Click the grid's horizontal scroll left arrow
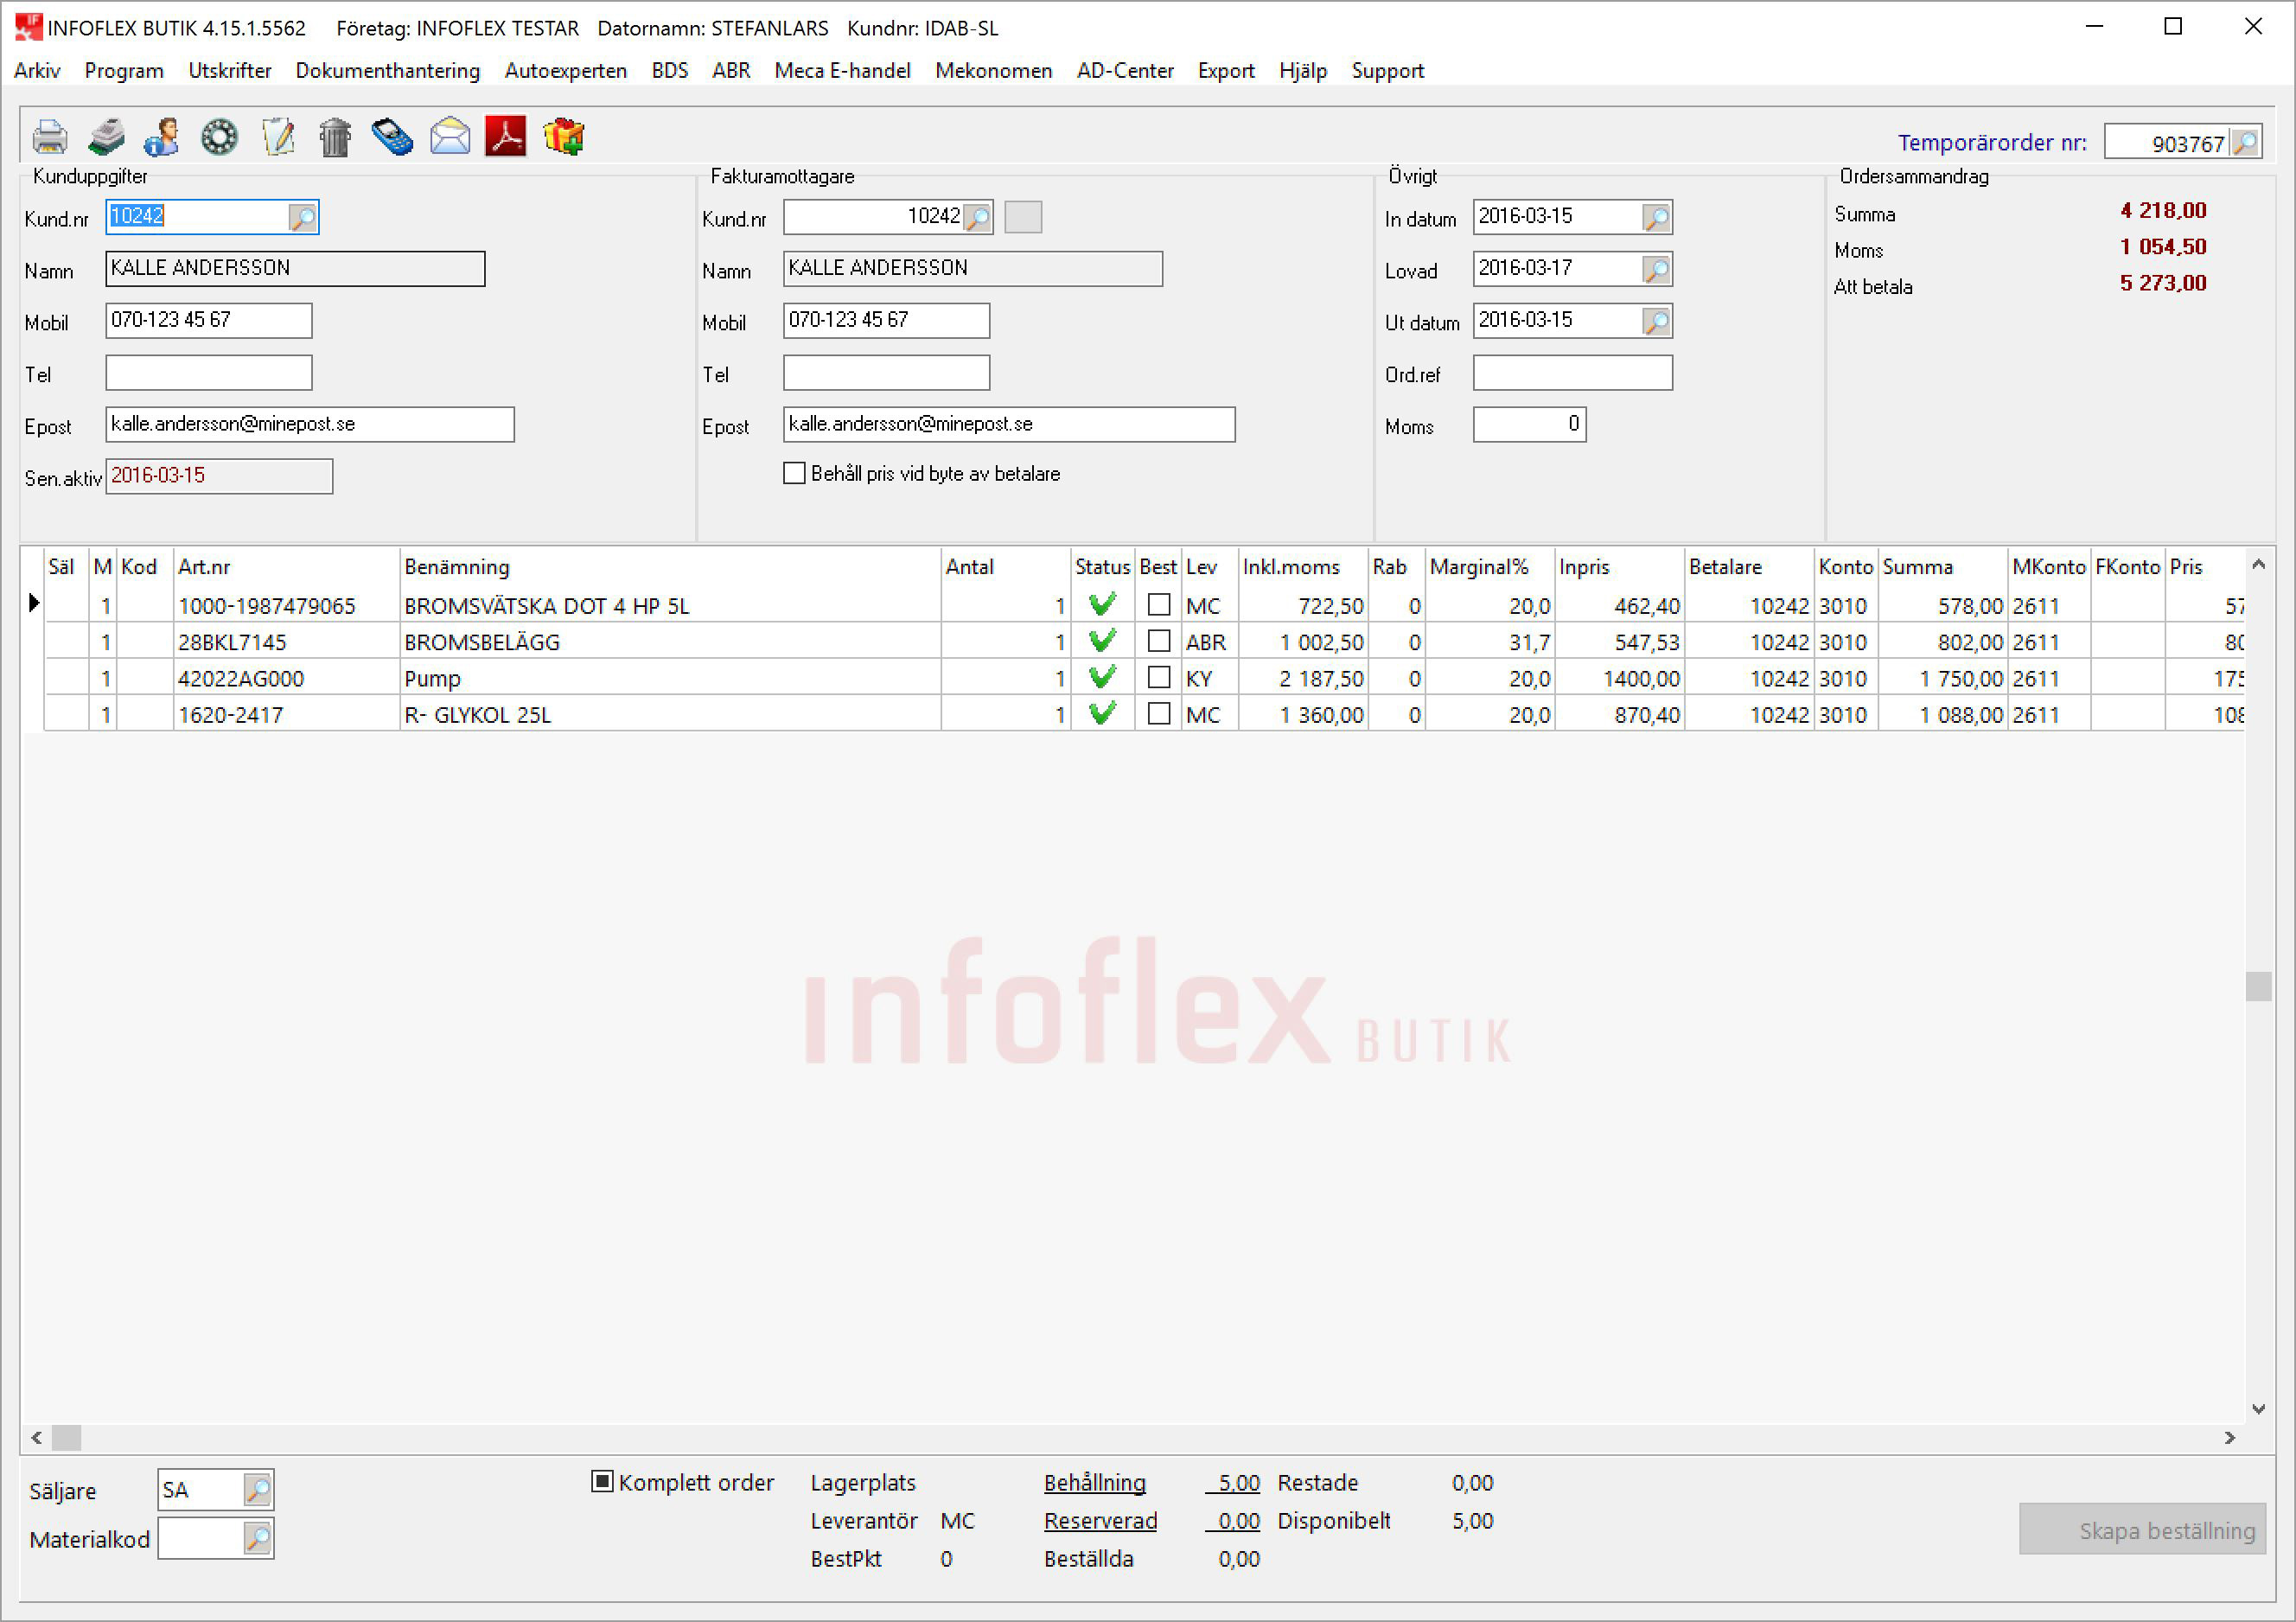The width and height of the screenshot is (2296, 1622). [36, 1437]
